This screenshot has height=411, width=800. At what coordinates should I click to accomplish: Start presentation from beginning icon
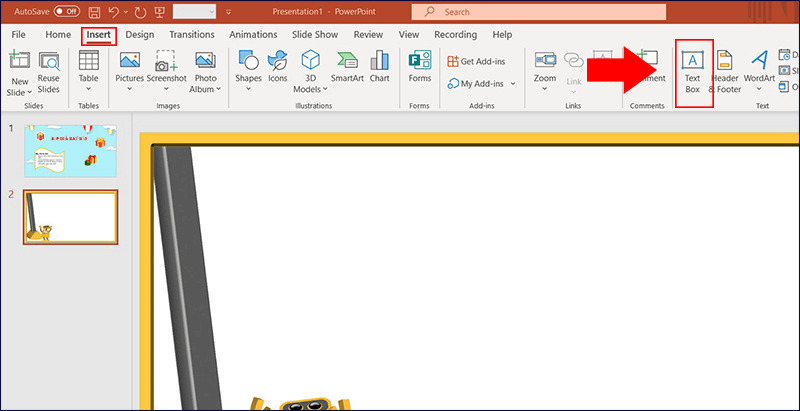(x=160, y=11)
